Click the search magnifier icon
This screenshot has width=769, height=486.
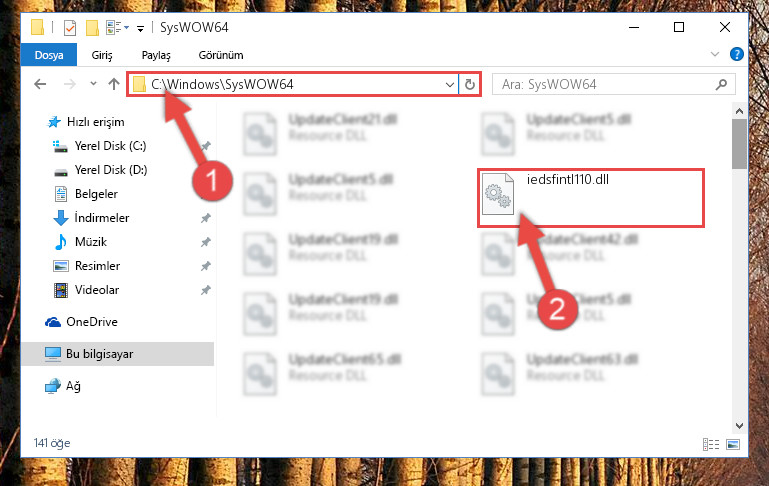click(721, 84)
